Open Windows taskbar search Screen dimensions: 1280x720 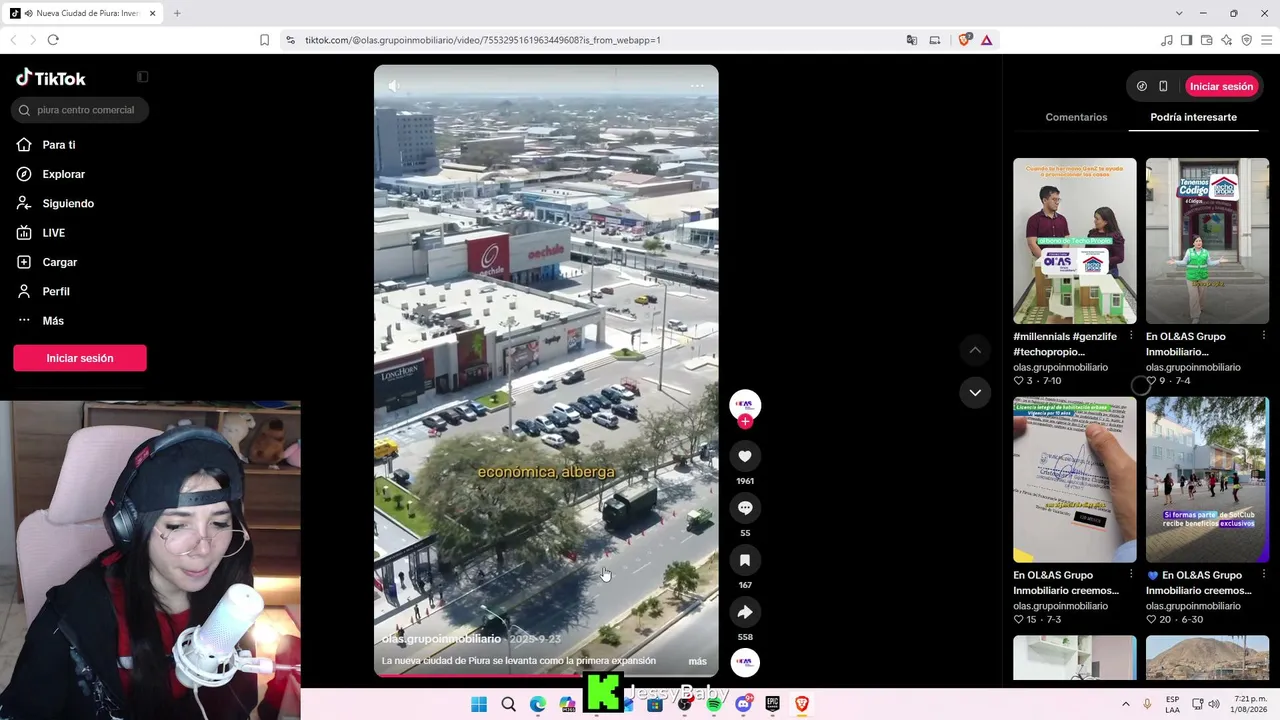click(508, 704)
